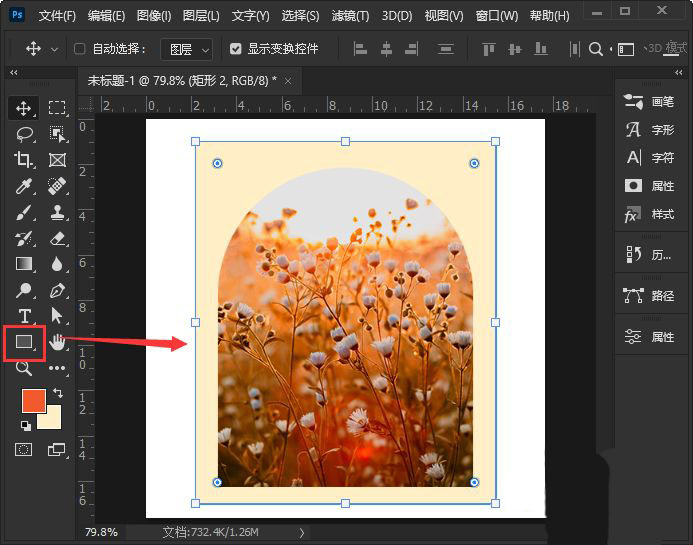
Task: Expand the status bar info arrow
Action: pos(301,533)
